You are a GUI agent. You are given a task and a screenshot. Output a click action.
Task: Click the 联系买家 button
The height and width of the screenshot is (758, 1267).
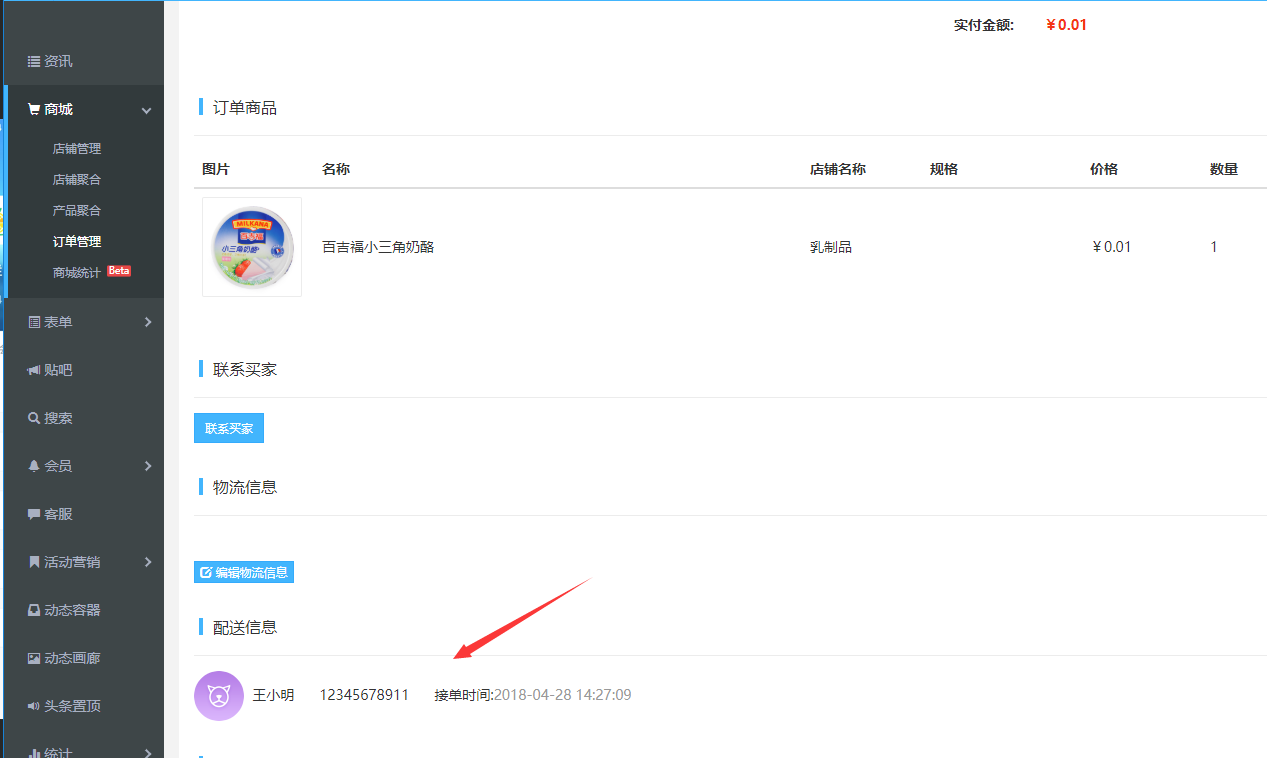coord(229,428)
